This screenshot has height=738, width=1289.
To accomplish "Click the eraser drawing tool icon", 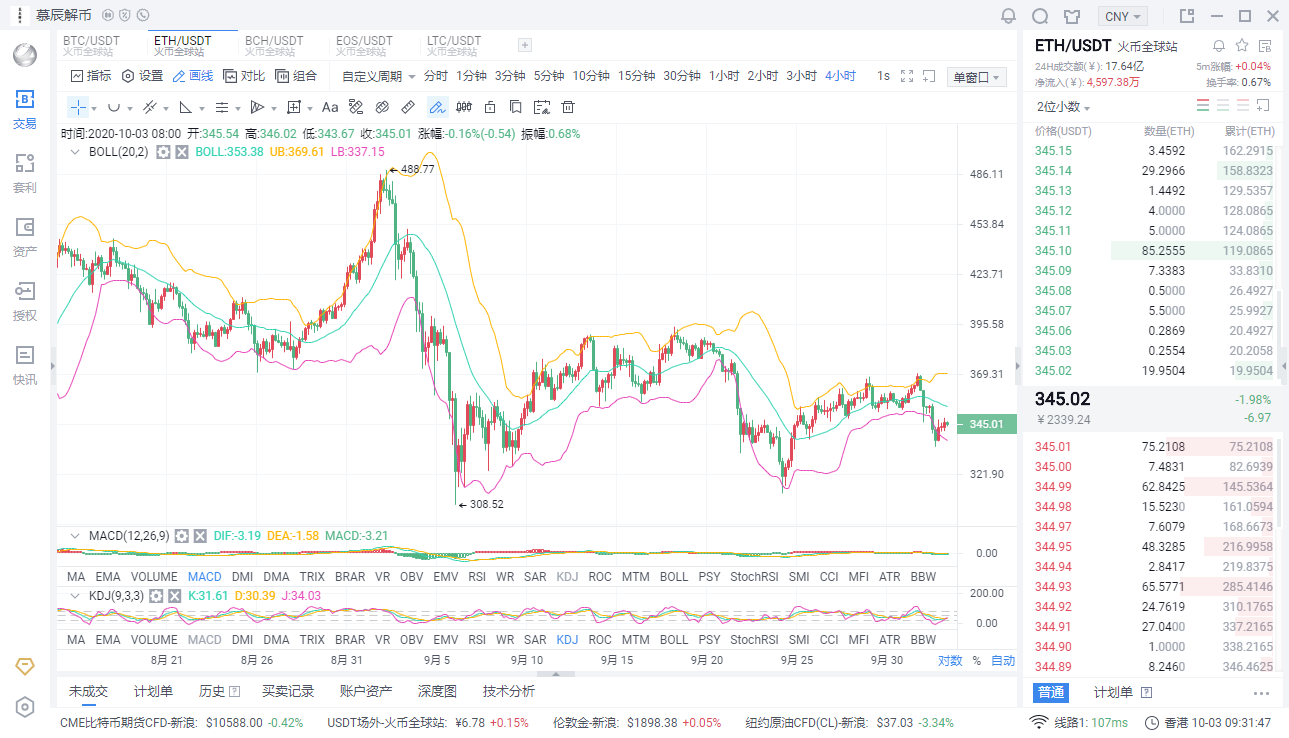I will [382, 107].
